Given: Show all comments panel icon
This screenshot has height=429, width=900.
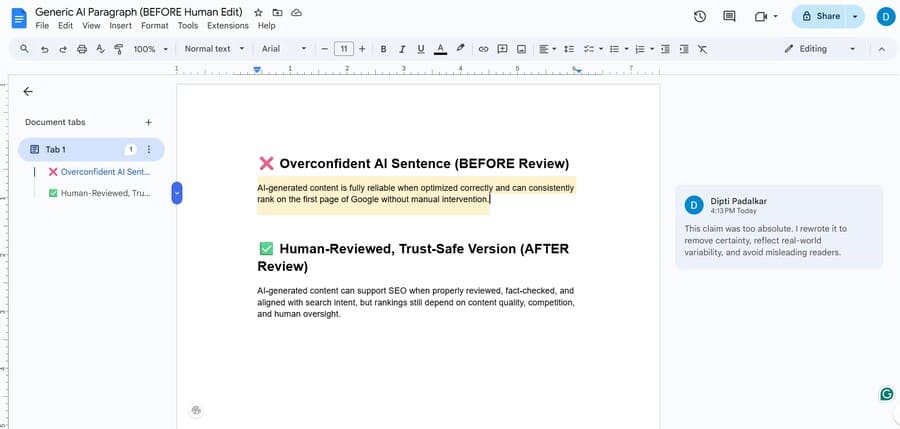Looking at the screenshot, I should click(729, 16).
